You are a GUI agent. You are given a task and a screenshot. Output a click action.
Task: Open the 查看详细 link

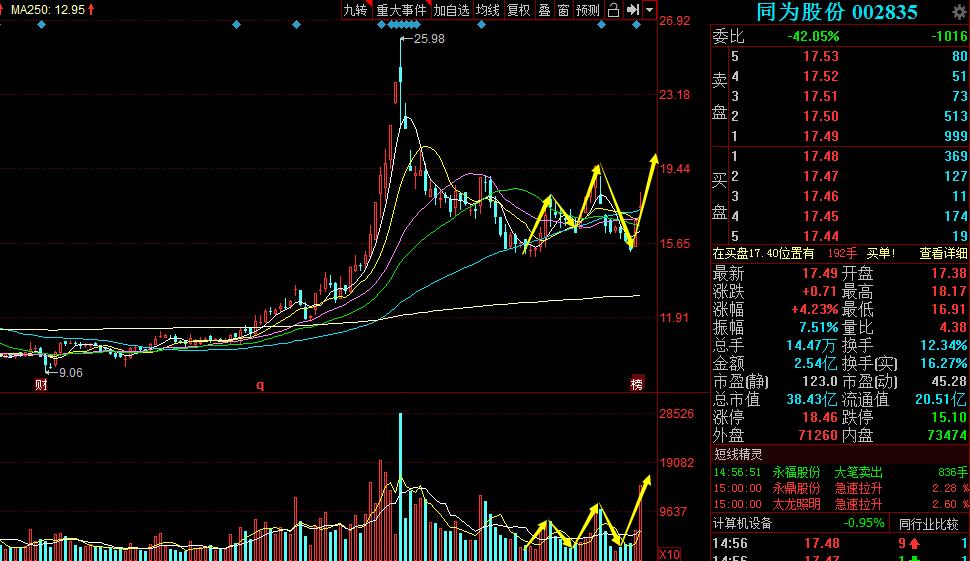(x=943, y=253)
